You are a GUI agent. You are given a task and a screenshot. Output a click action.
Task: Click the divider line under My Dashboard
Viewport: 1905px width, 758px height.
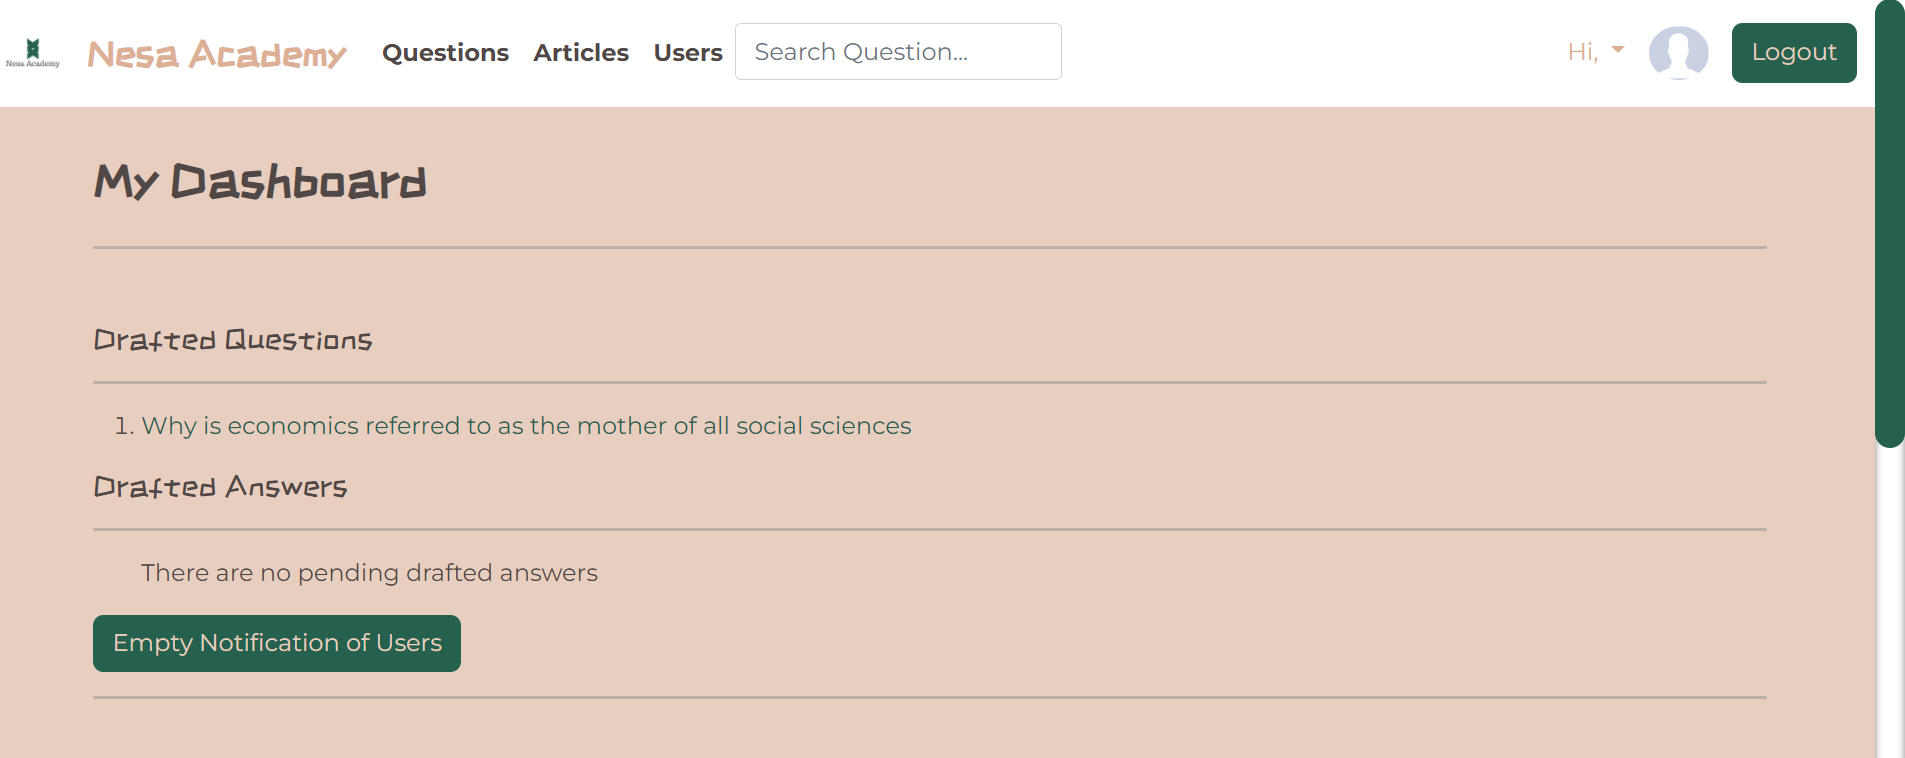coord(929,247)
